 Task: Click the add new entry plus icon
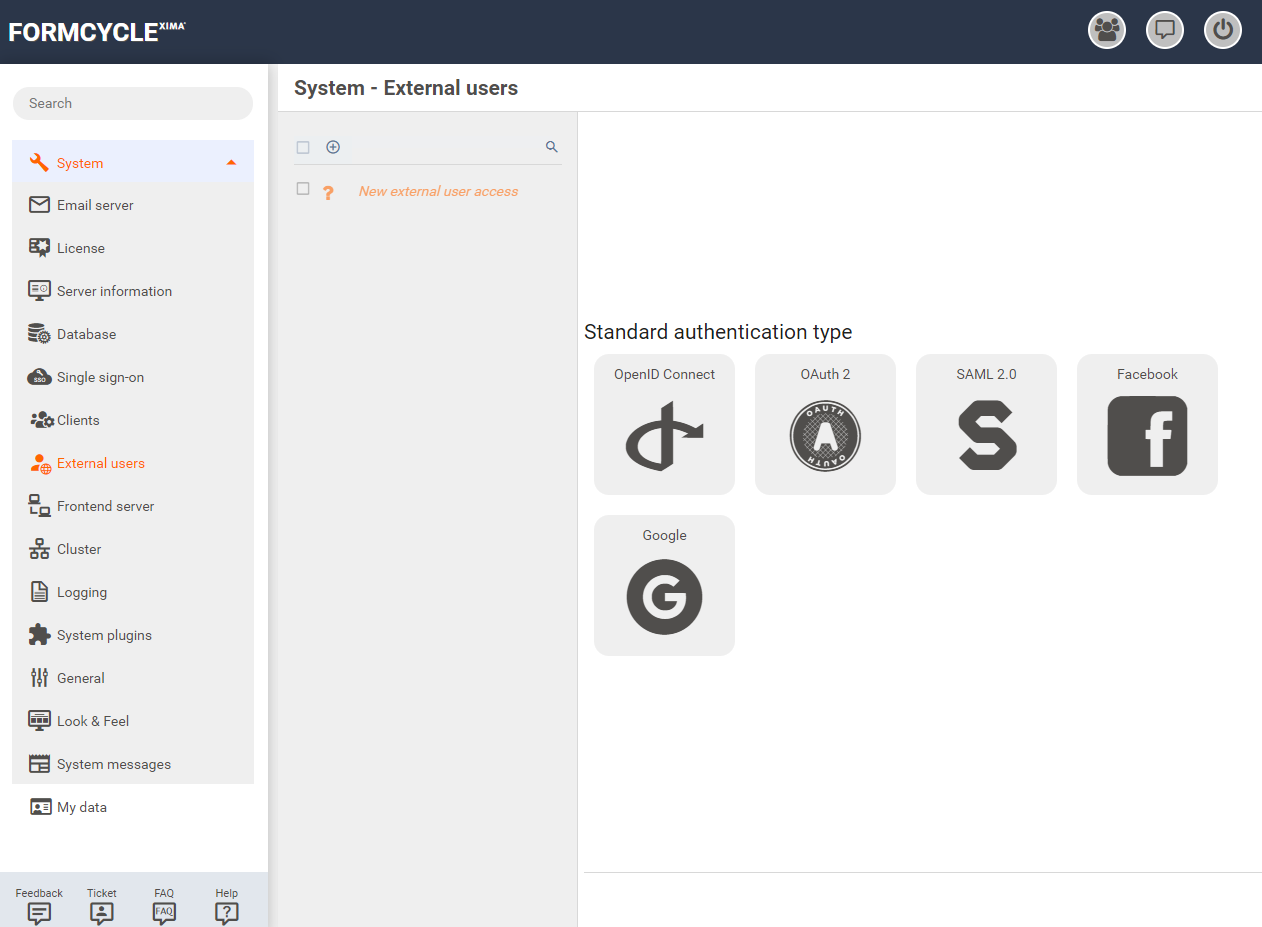pos(333,147)
